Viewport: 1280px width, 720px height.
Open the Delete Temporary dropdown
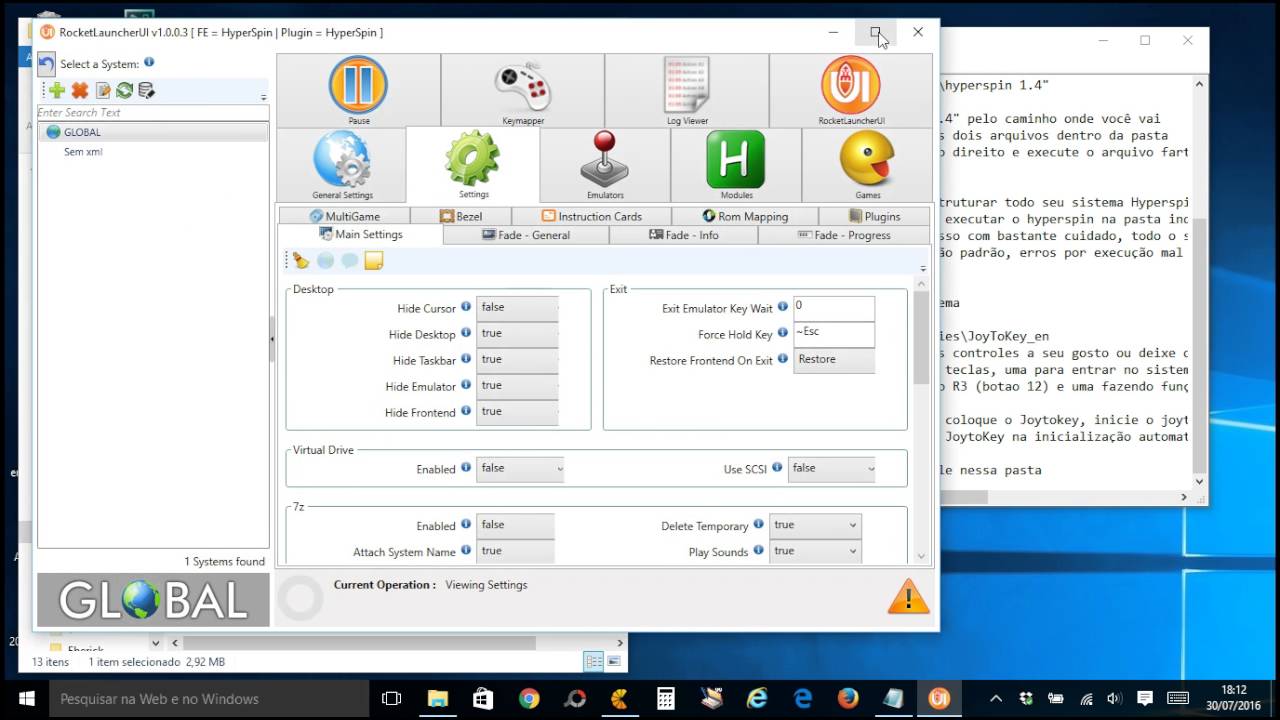814,525
